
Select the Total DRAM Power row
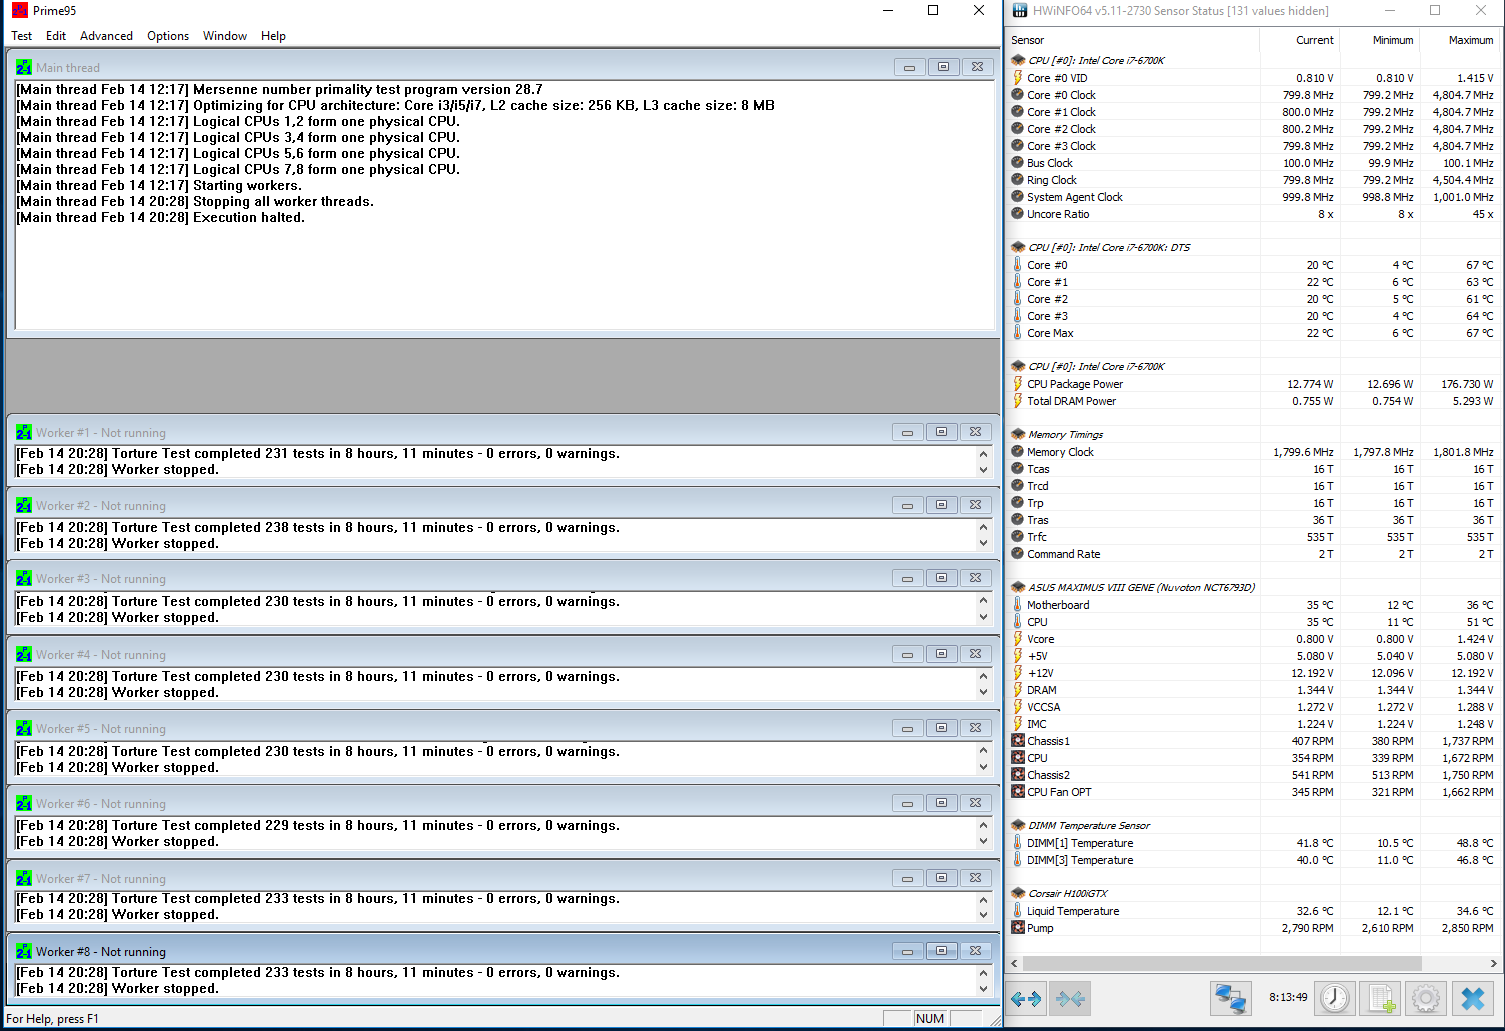(x=1253, y=401)
